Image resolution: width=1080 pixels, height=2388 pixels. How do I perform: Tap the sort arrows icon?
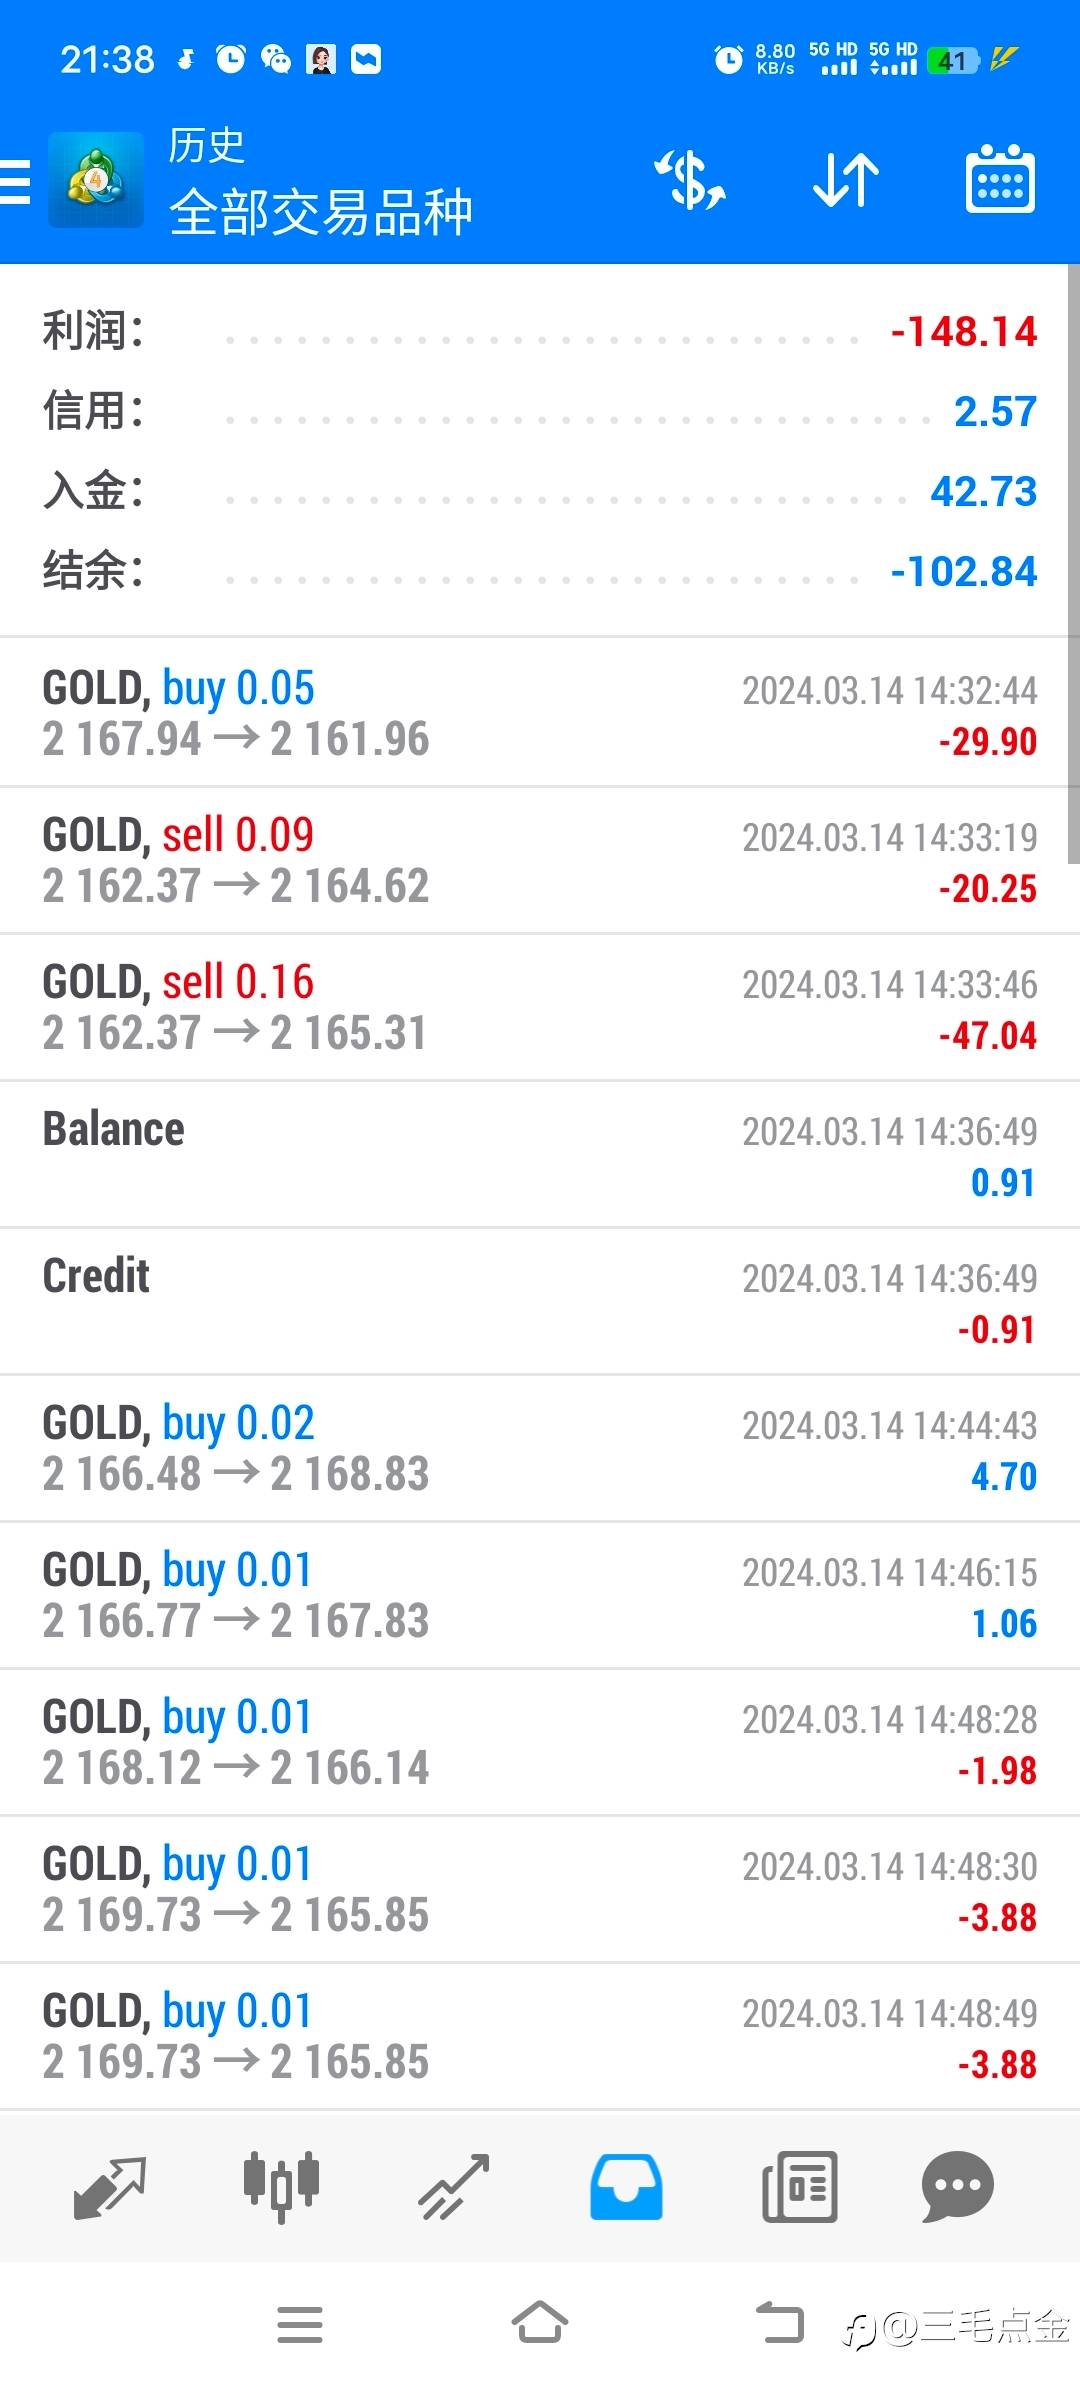tap(845, 181)
